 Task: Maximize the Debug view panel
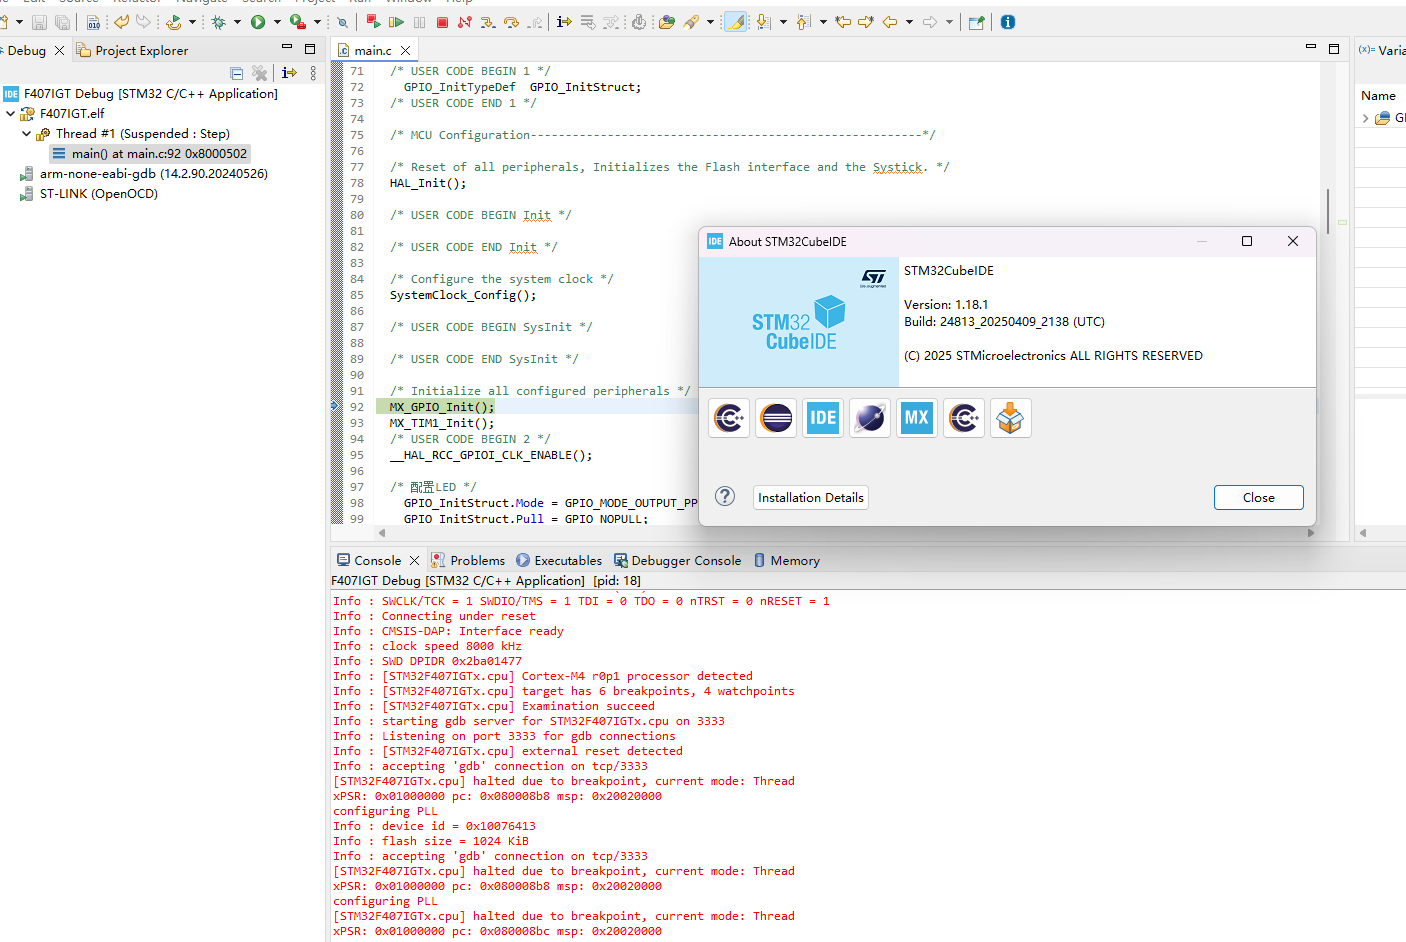click(x=310, y=48)
